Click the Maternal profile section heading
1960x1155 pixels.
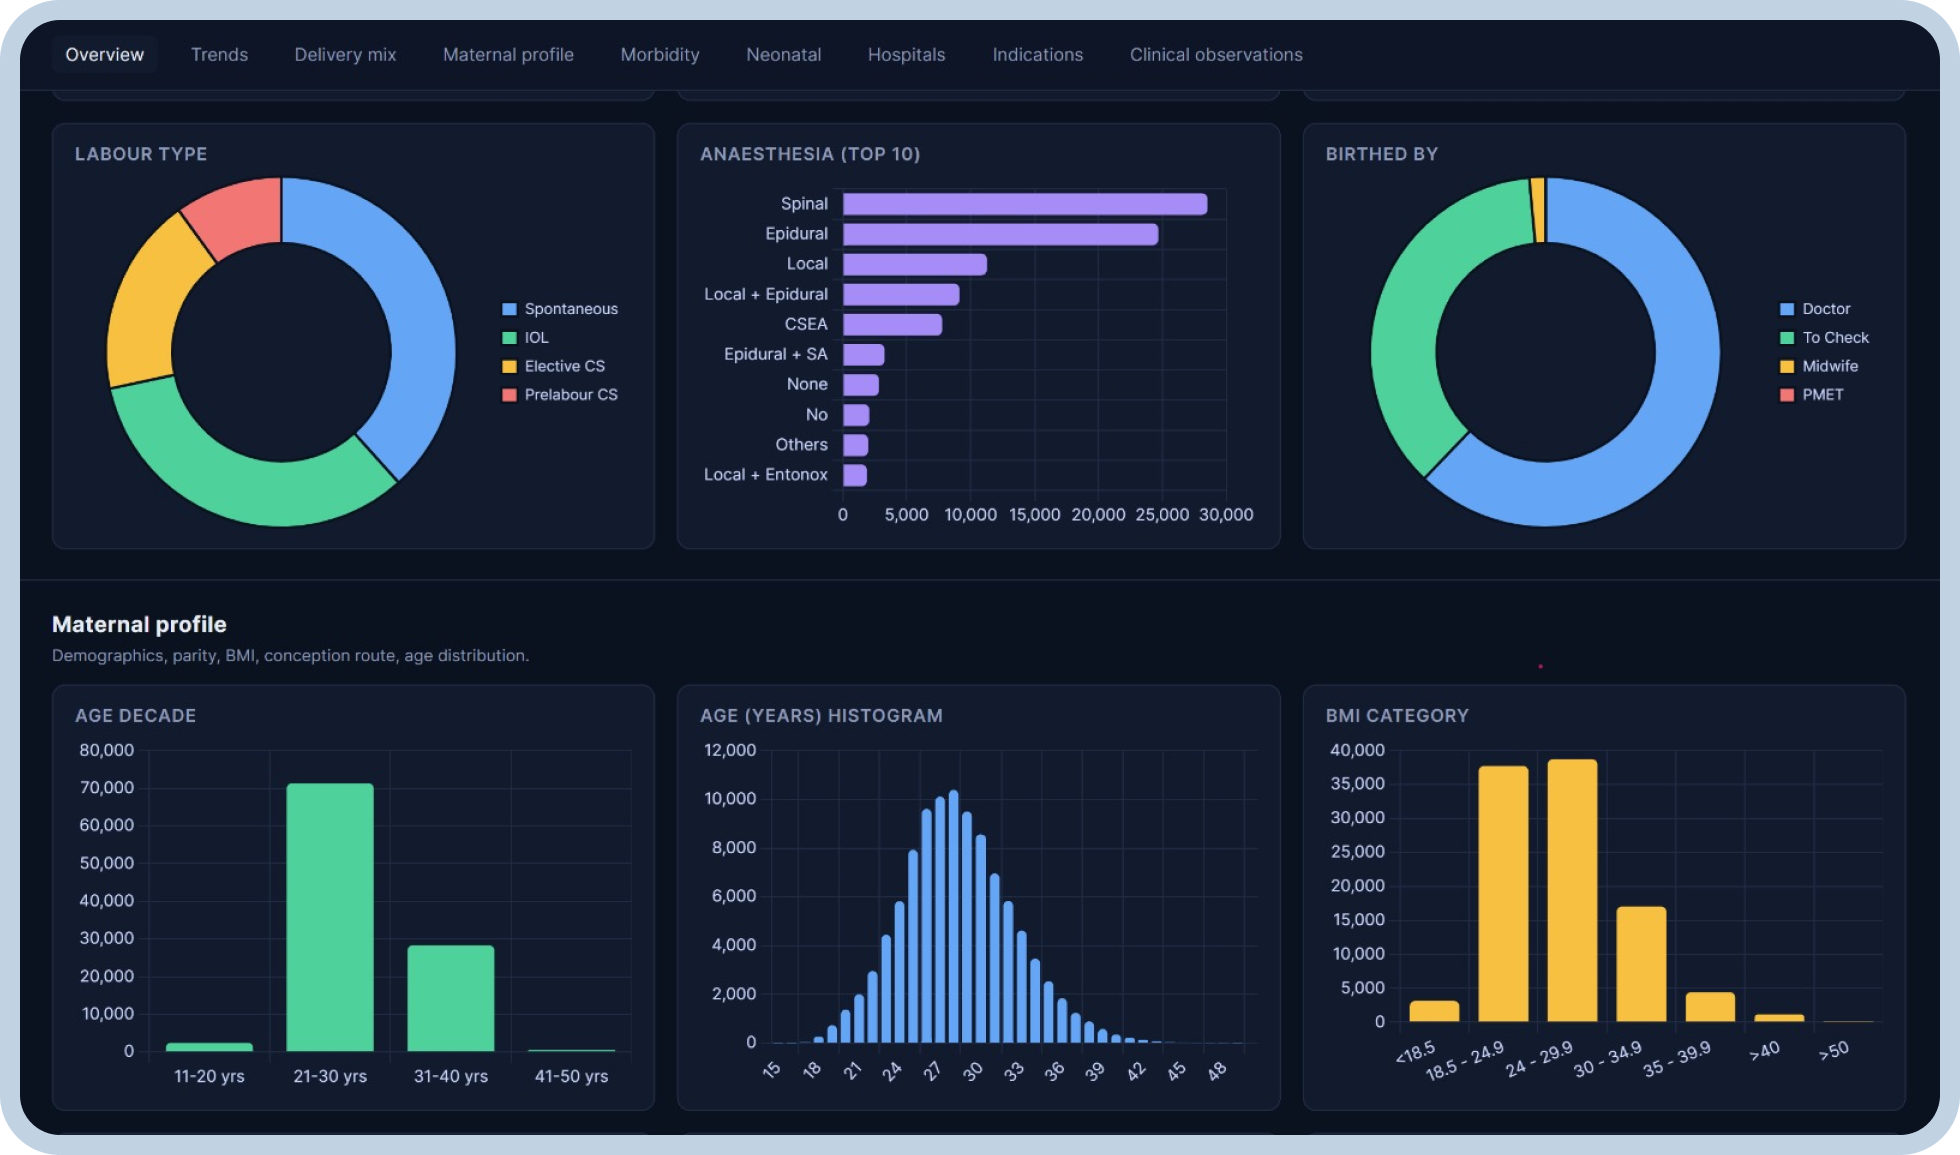click(x=139, y=624)
